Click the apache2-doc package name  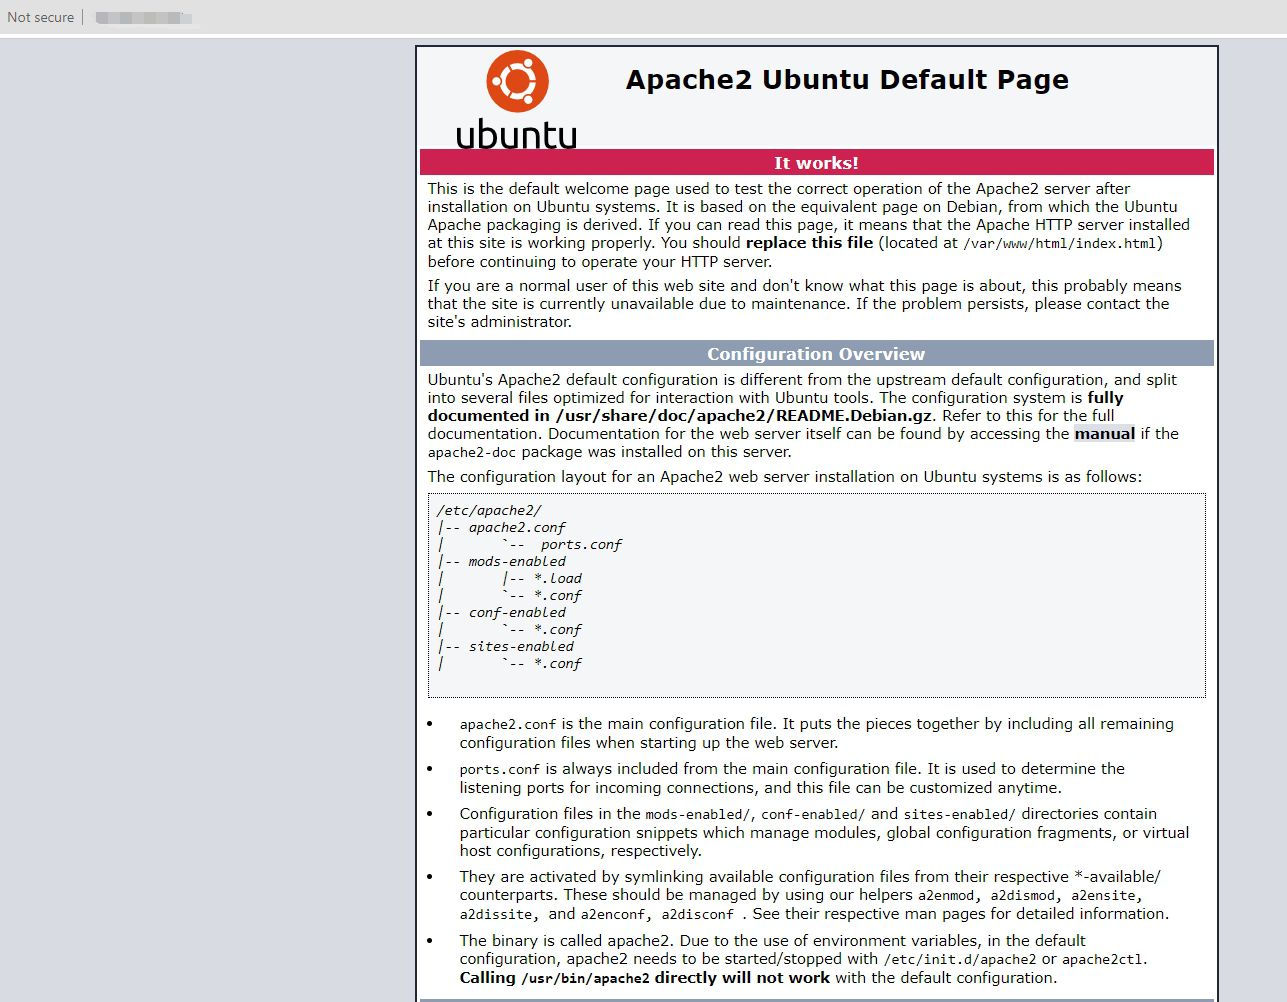pos(472,453)
